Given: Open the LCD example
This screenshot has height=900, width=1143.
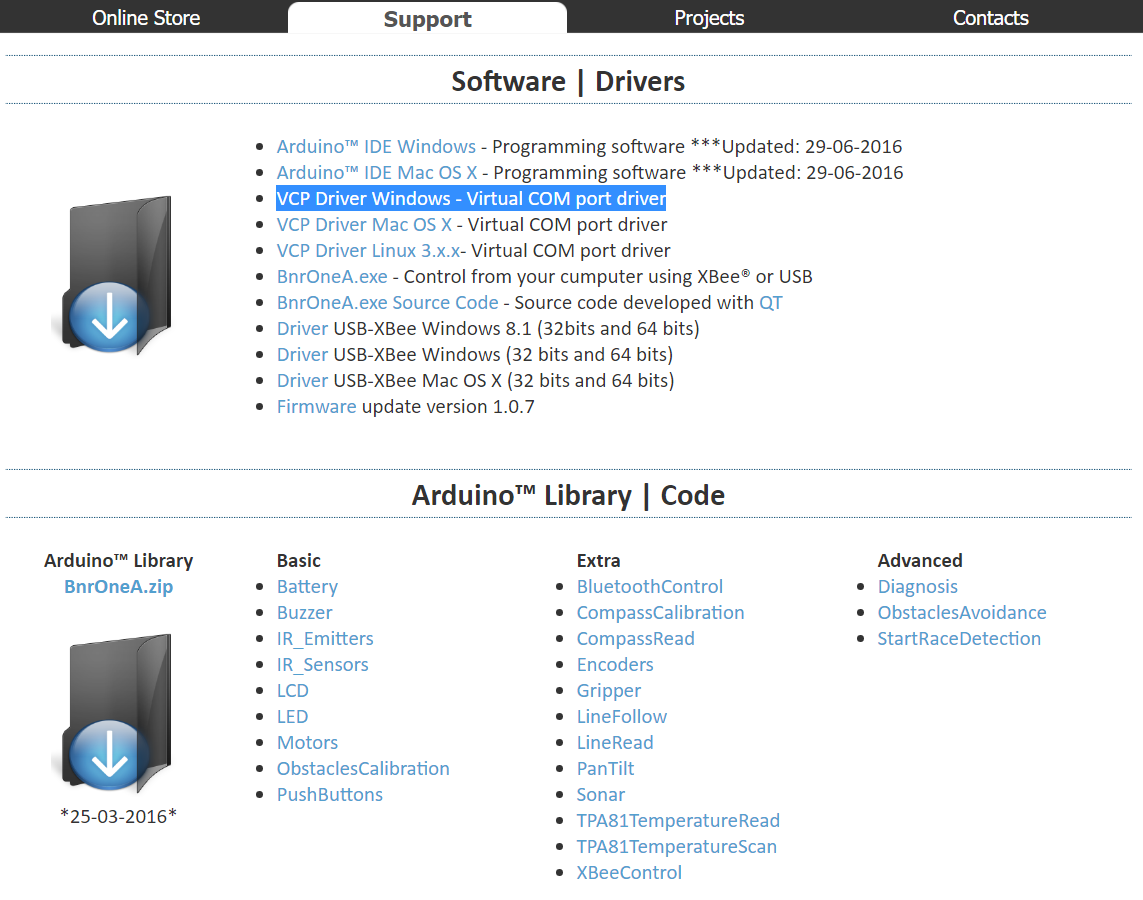Looking at the screenshot, I should 292,691.
